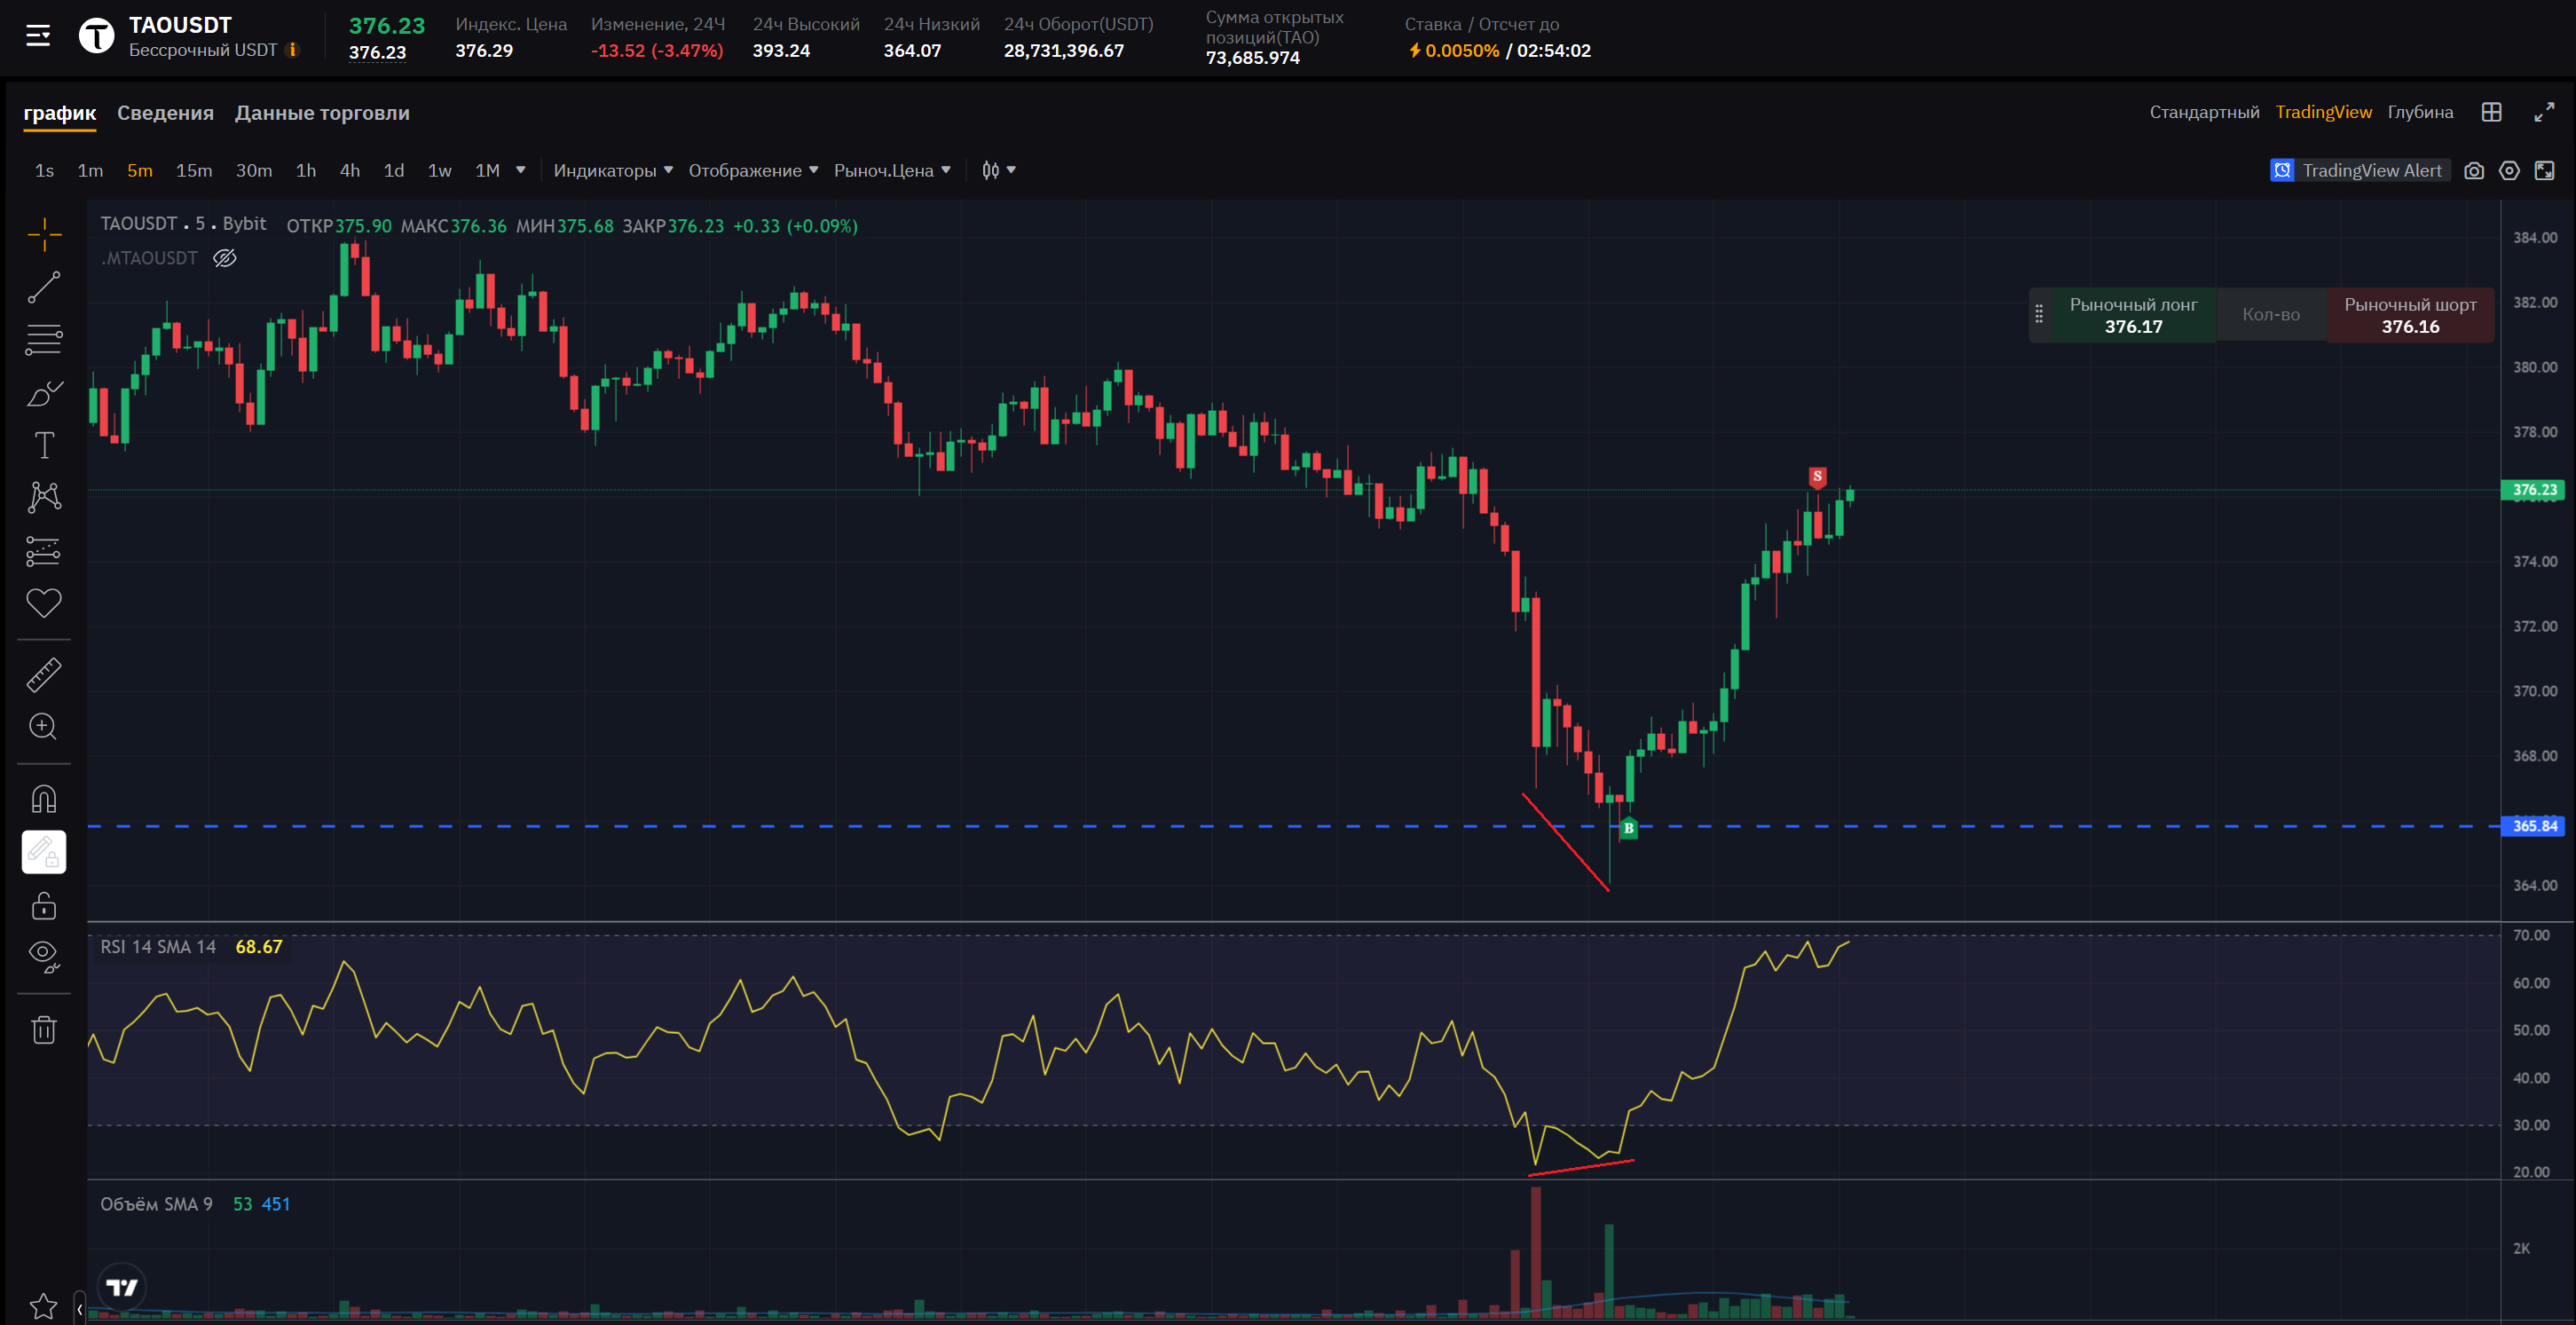Click the Рыночный шорт button
This screenshot has width=2576, height=1325.
coord(2409,315)
